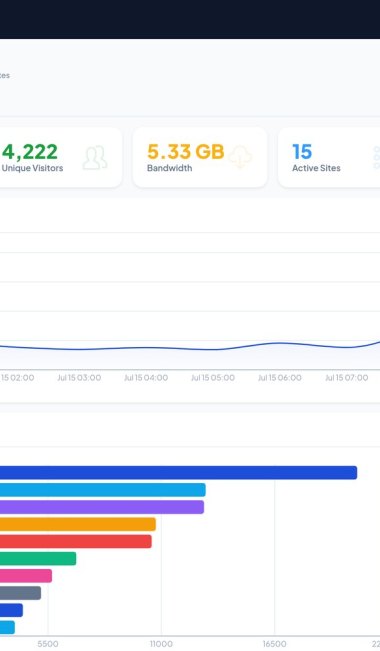Screen dimensions: 380x651
Task: Click the pink bar in chart
Action: point(26,576)
